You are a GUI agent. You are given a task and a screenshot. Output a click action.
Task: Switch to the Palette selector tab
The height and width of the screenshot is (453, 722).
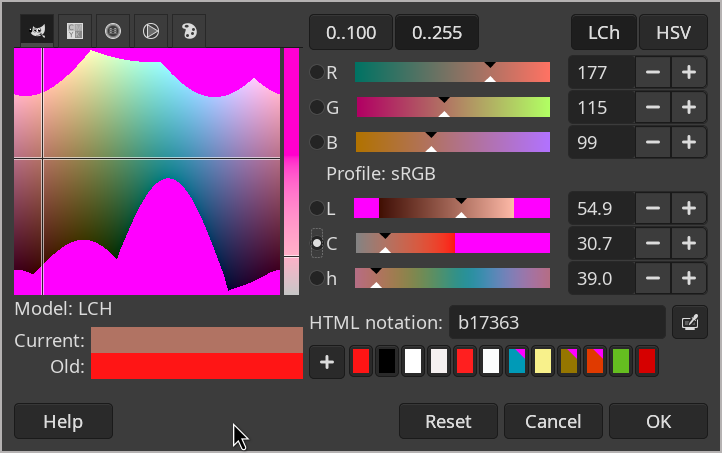tap(189, 31)
